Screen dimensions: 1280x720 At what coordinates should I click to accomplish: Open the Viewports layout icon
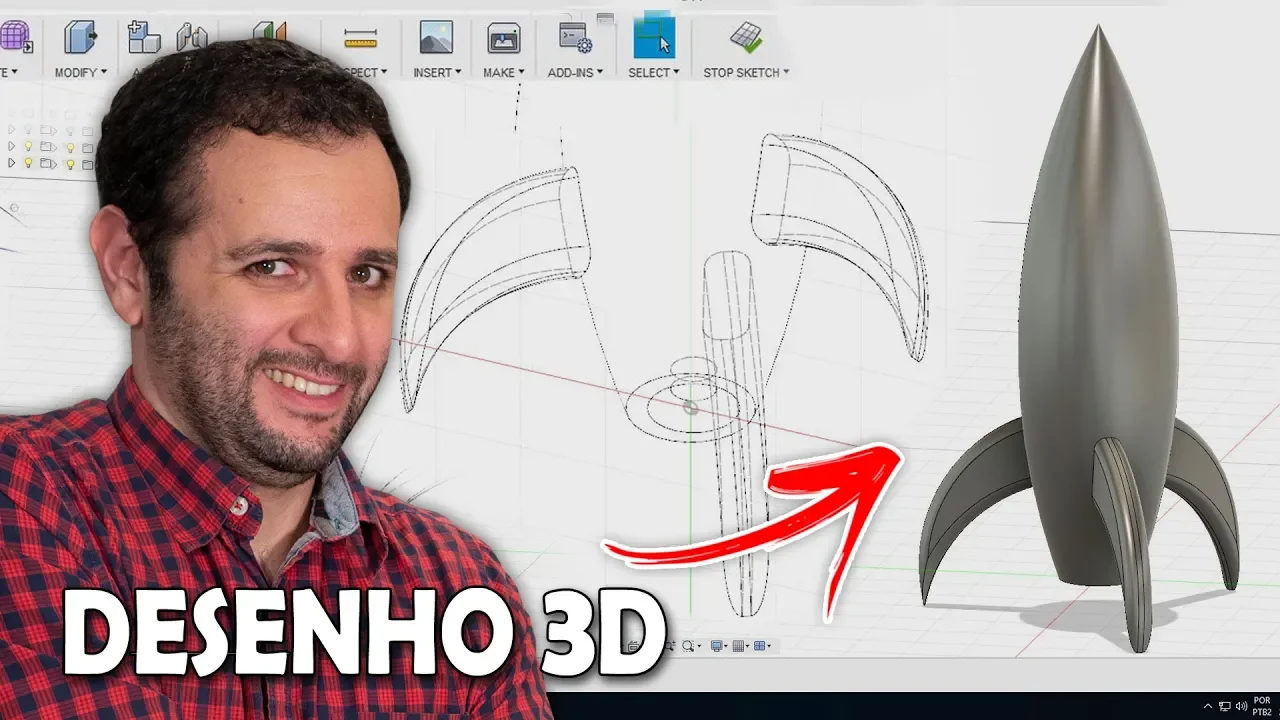[760, 647]
